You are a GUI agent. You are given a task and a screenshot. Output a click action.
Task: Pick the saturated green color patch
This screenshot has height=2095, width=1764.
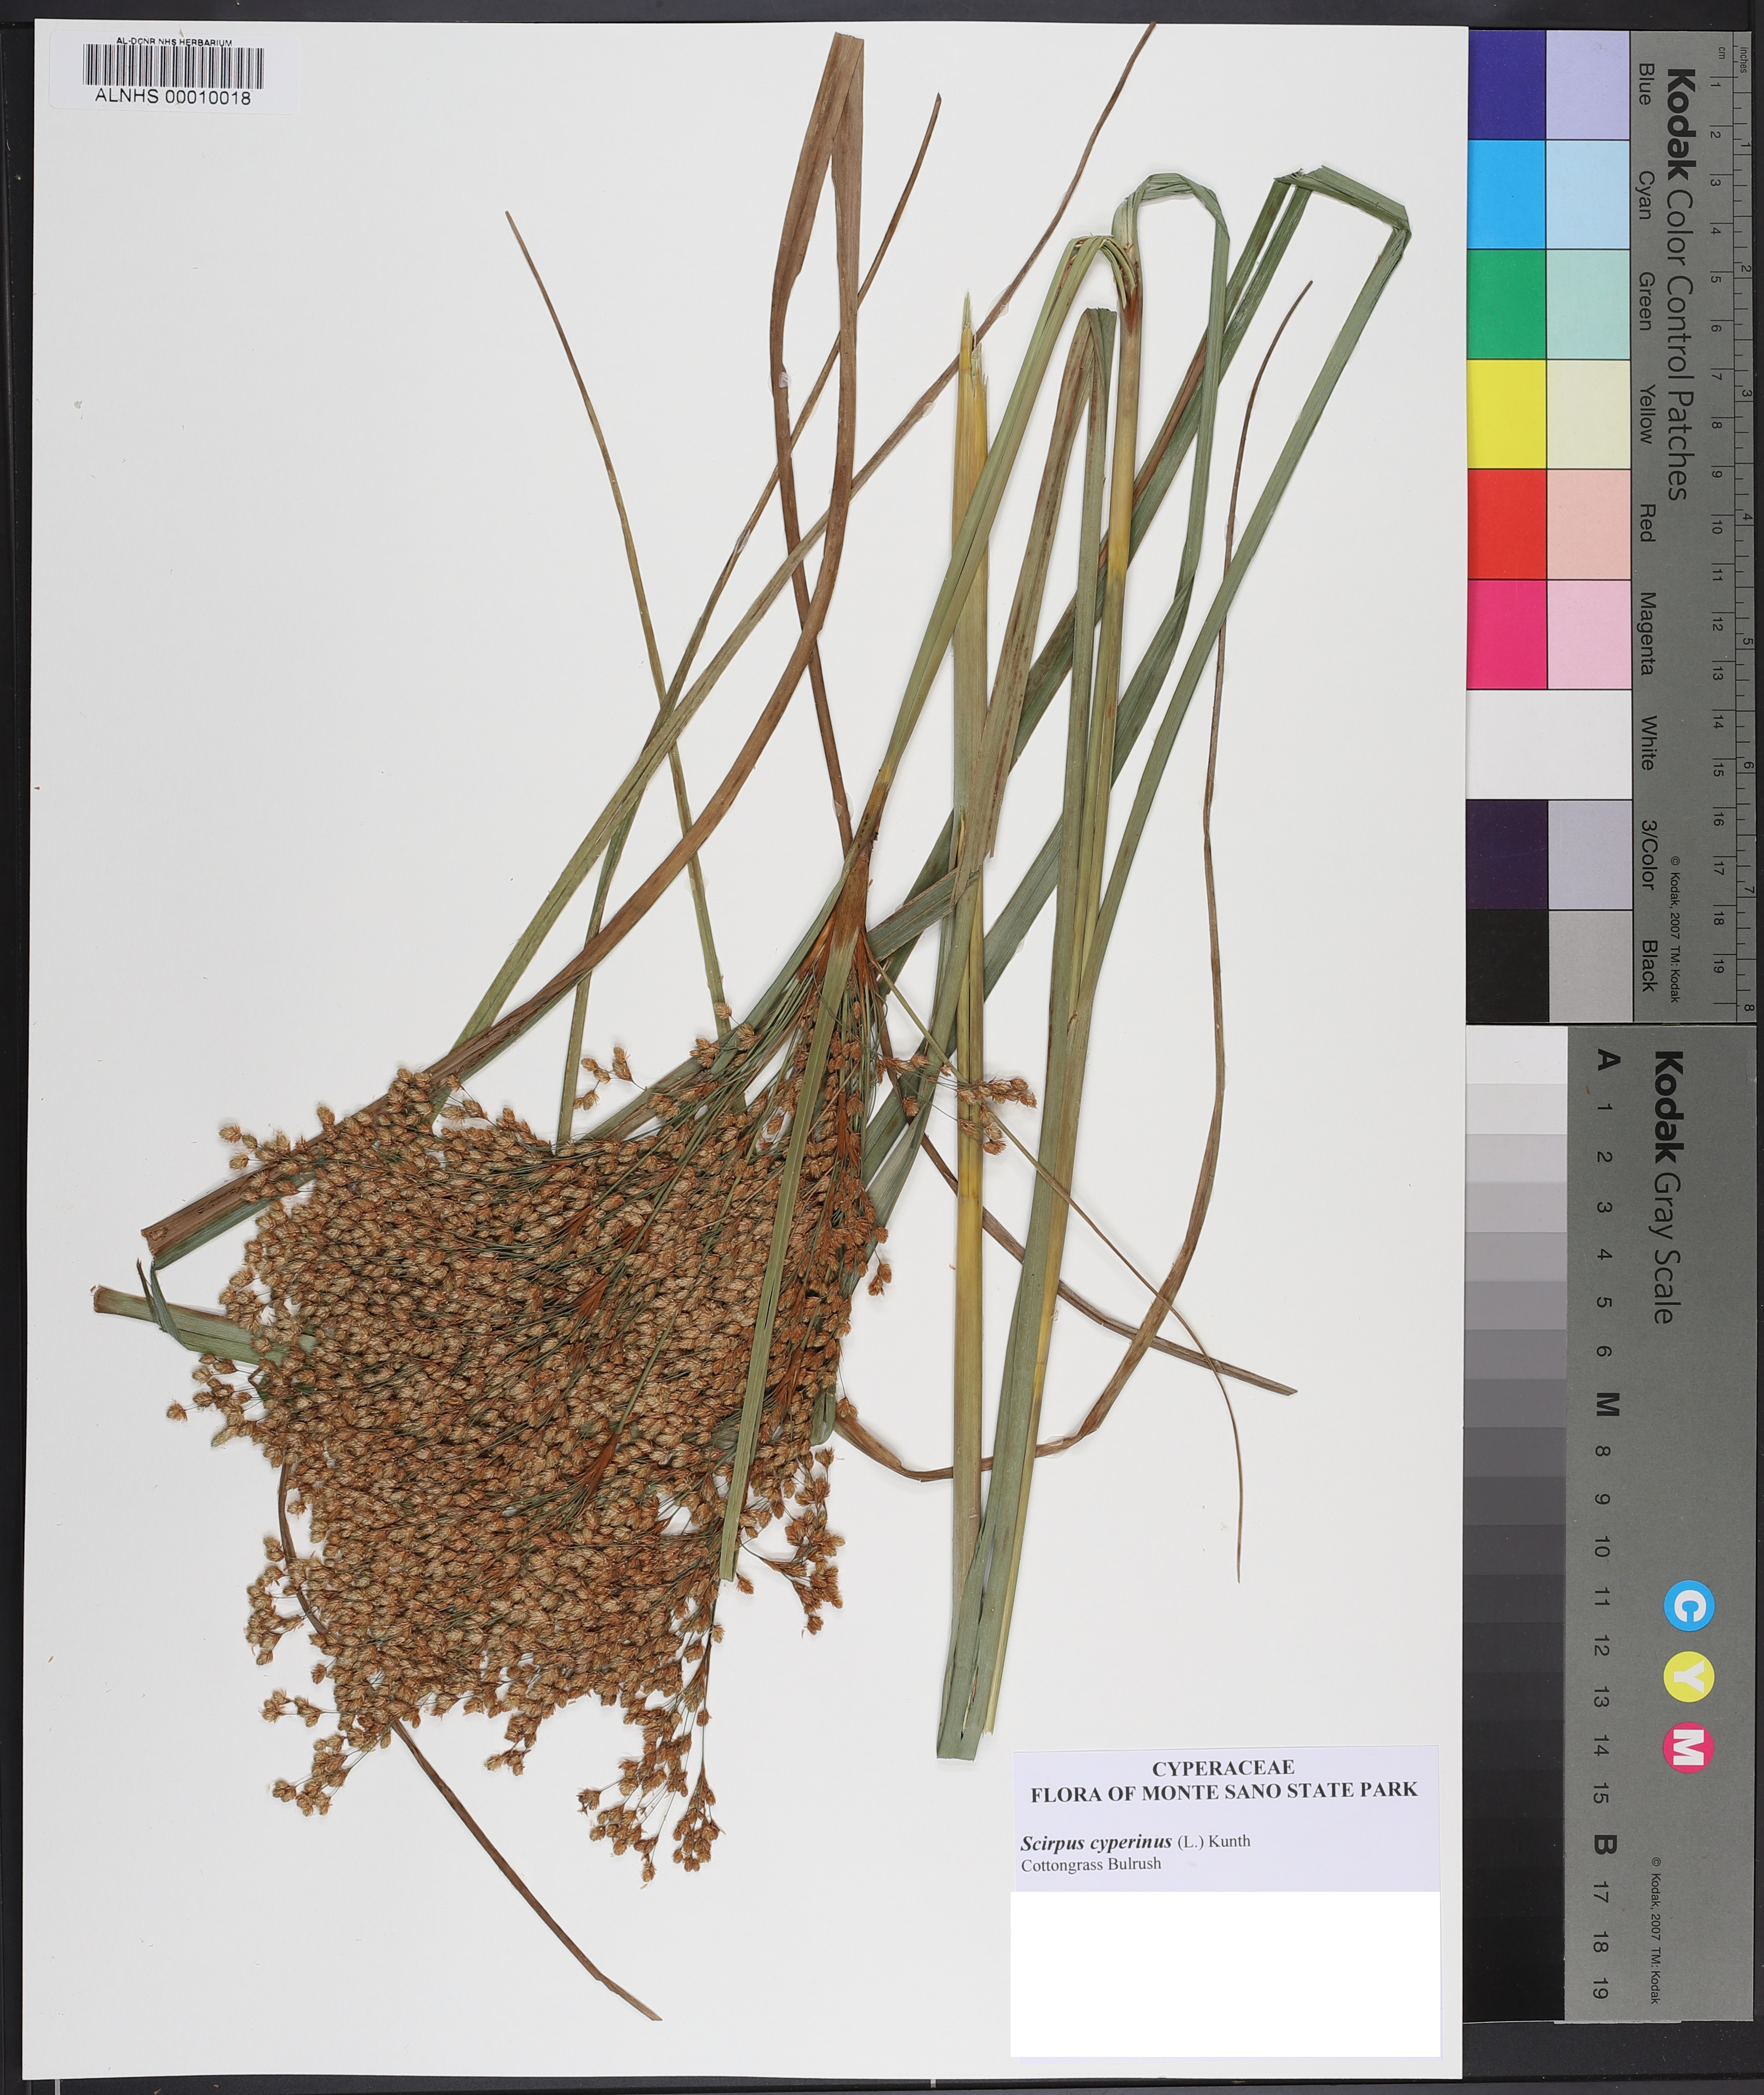(x=1506, y=304)
